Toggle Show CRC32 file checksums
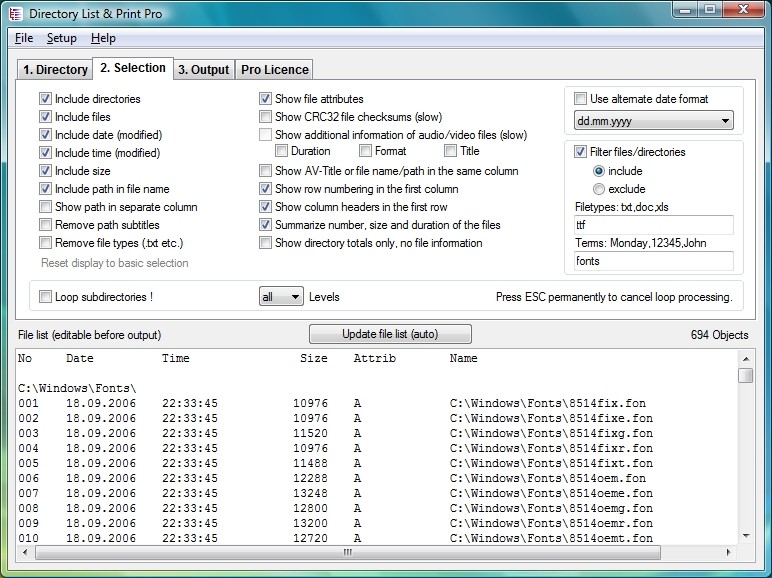This screenshot has width=772, height=578. 266,117
